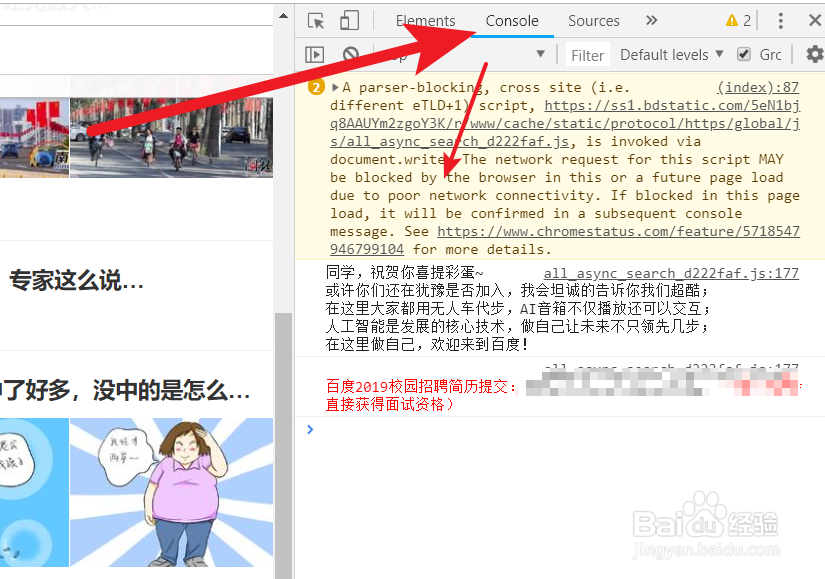825x579 pixels.
Task: Open the red flags street photo
Action: [x=34, y=138]
